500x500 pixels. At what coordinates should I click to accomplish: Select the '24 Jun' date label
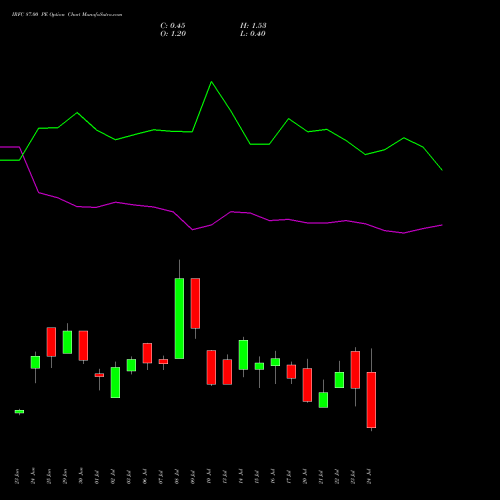[x=33, y=476]
